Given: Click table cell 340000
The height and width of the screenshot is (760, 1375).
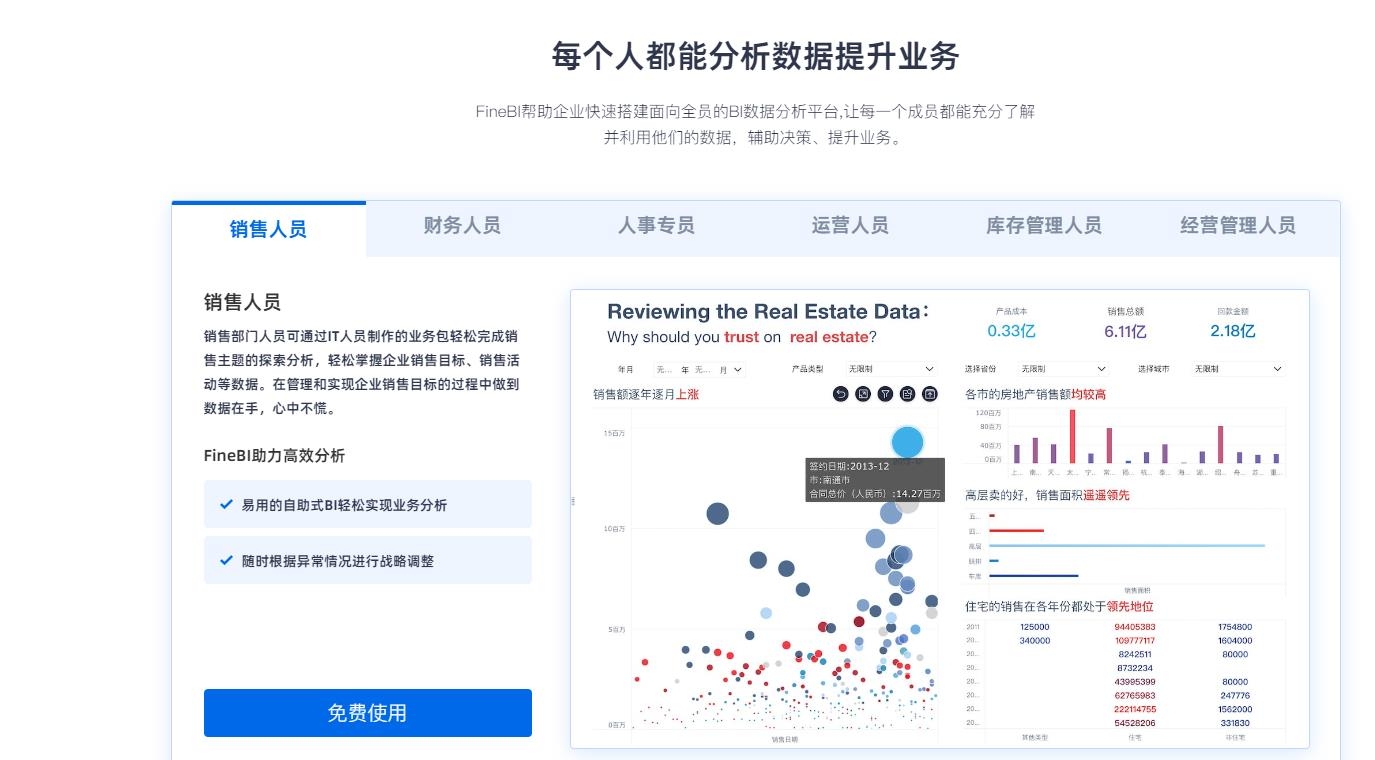Looking at the screenshot, I should [1035, 641].
